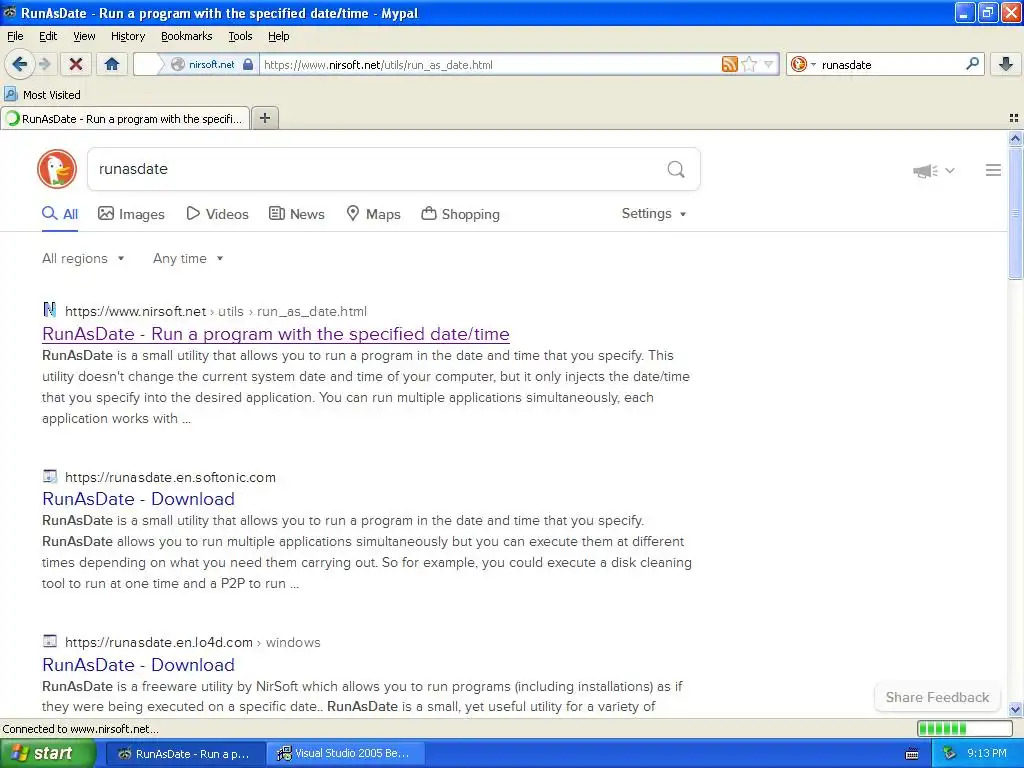Open the megaphone notifications dropdown
Image resolution: width=1024 pixels, height=768 pixels.
(x=934, y=170)
